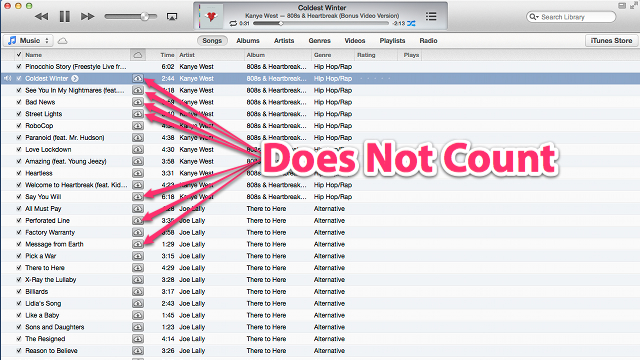The width and height of the screenshot is (640, 360).
Task: Switch to the Radio tab
Action: tap(428, 41)
